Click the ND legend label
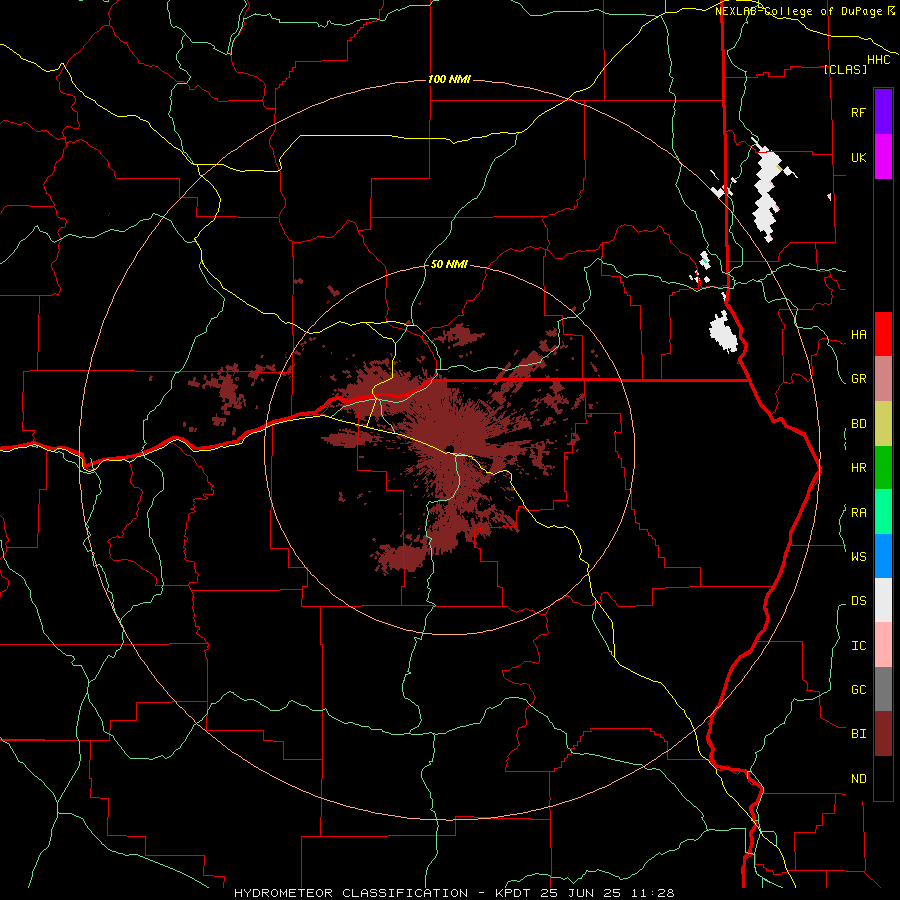This screenshot has width=900, height=900. (858, 779)
